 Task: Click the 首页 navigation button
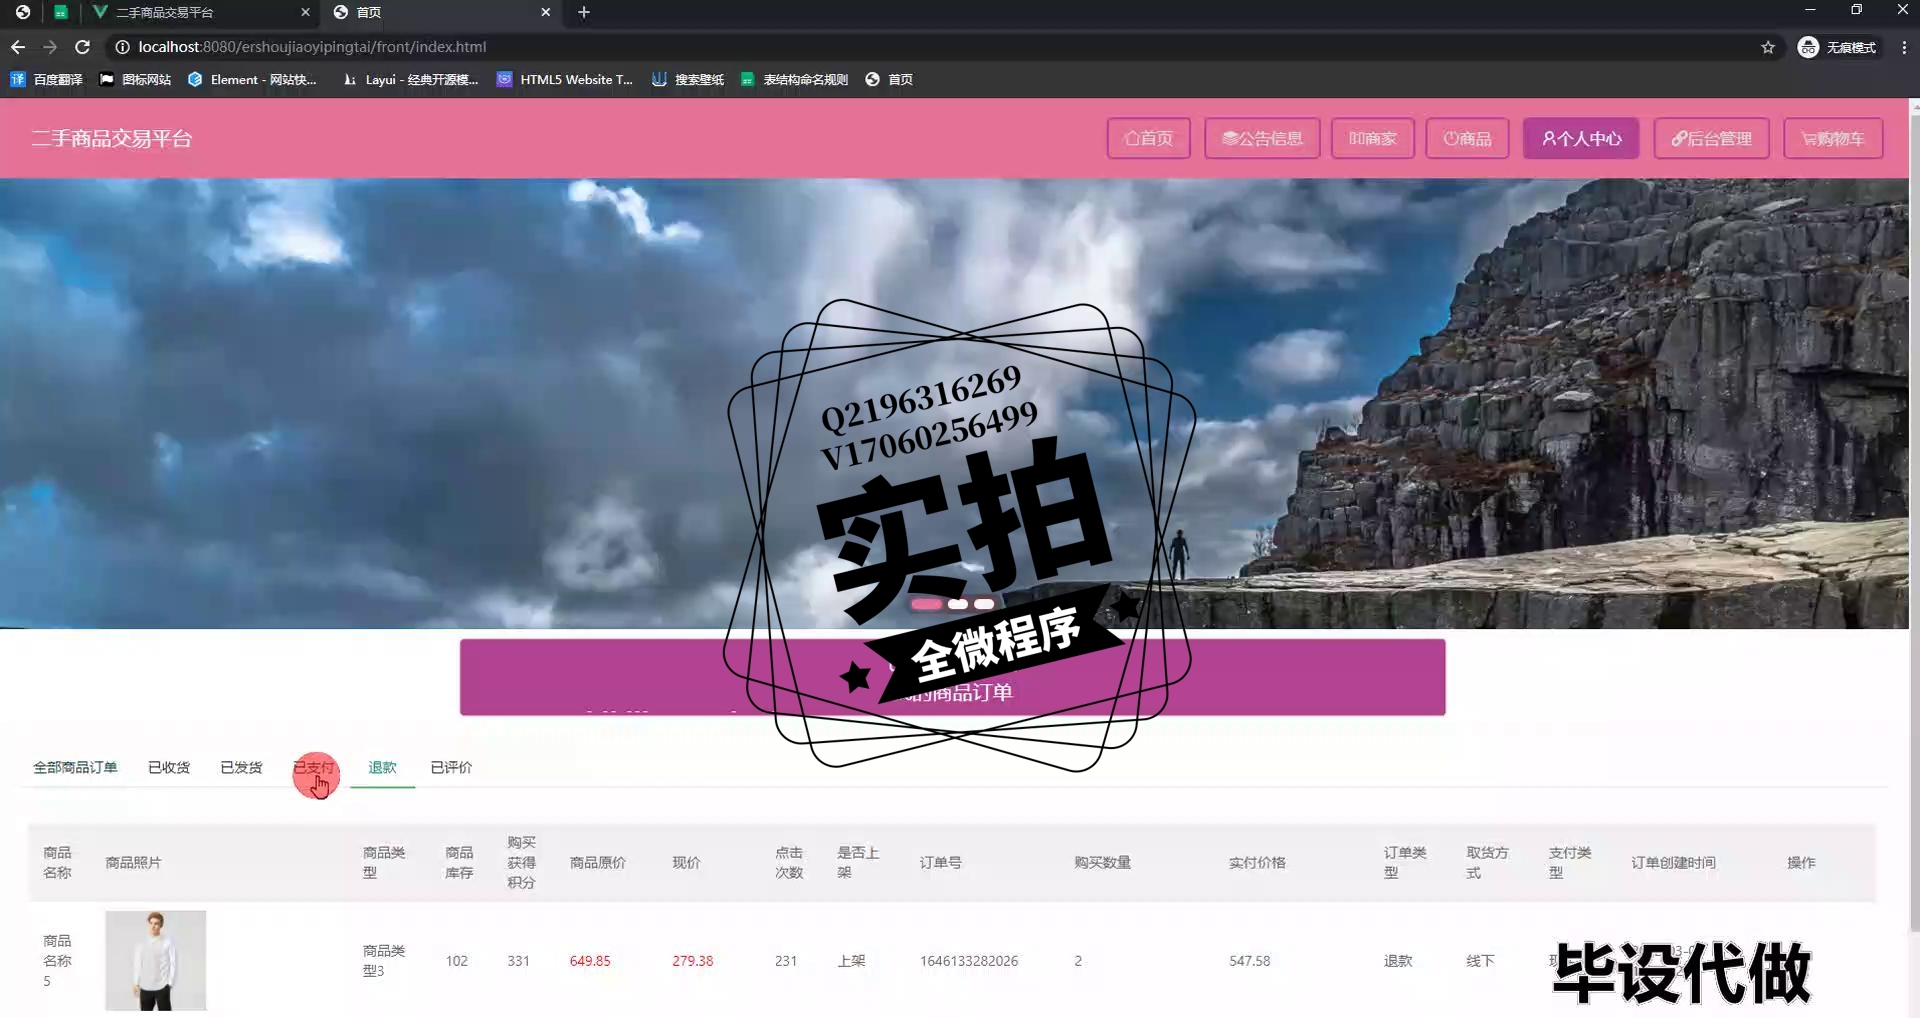(x=1148, y=138)
